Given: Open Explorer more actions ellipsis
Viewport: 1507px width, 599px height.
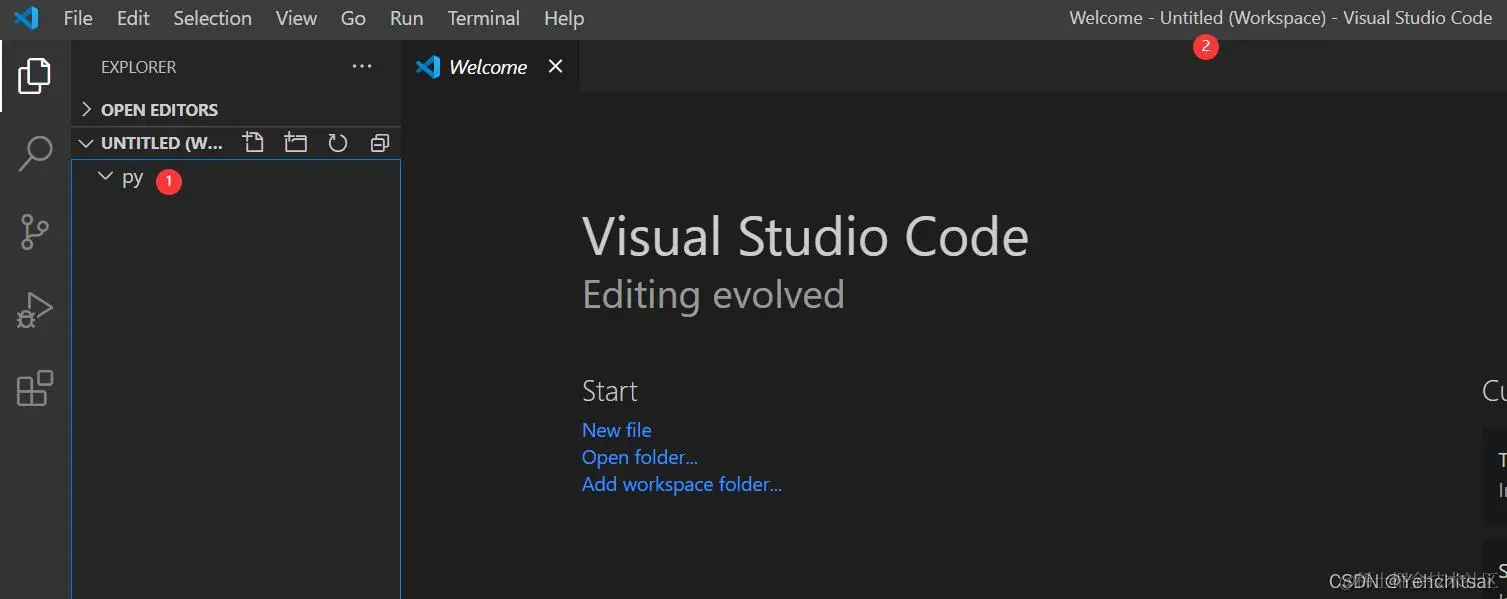Looking at the screenshot, I should (x=362, y=67).
